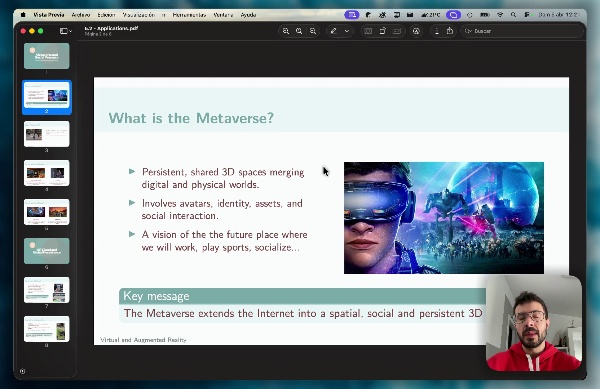Rotate the page with the rotate icon
The width and height of the screenshot is (600, 389).
point(382,31)
